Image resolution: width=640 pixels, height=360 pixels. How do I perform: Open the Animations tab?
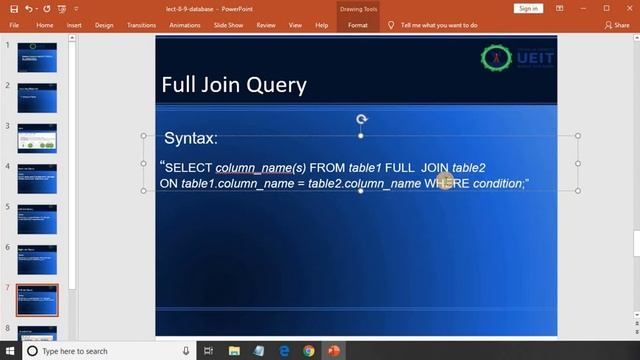pyautogui.click(x=184, y=25)
